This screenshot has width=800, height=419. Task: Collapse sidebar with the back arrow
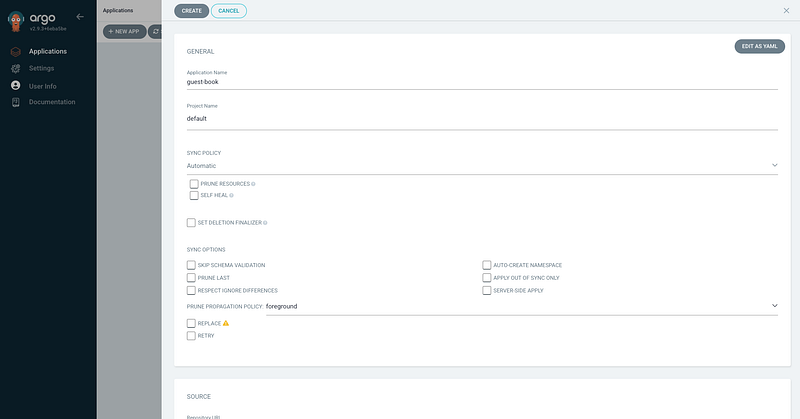pyautogui.click(x=80, y=17)
